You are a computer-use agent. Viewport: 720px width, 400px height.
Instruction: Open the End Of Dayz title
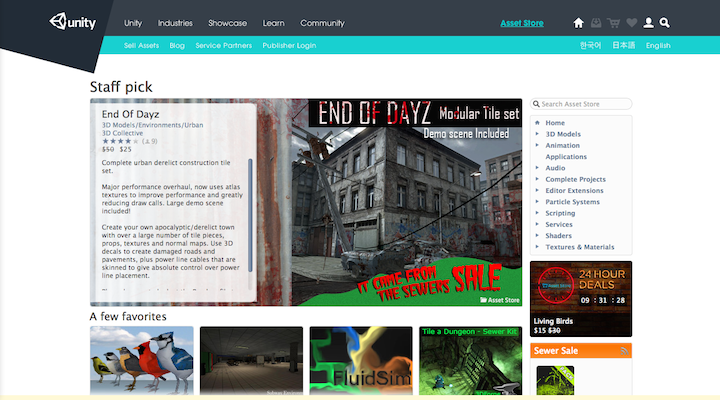coord(130,114)
